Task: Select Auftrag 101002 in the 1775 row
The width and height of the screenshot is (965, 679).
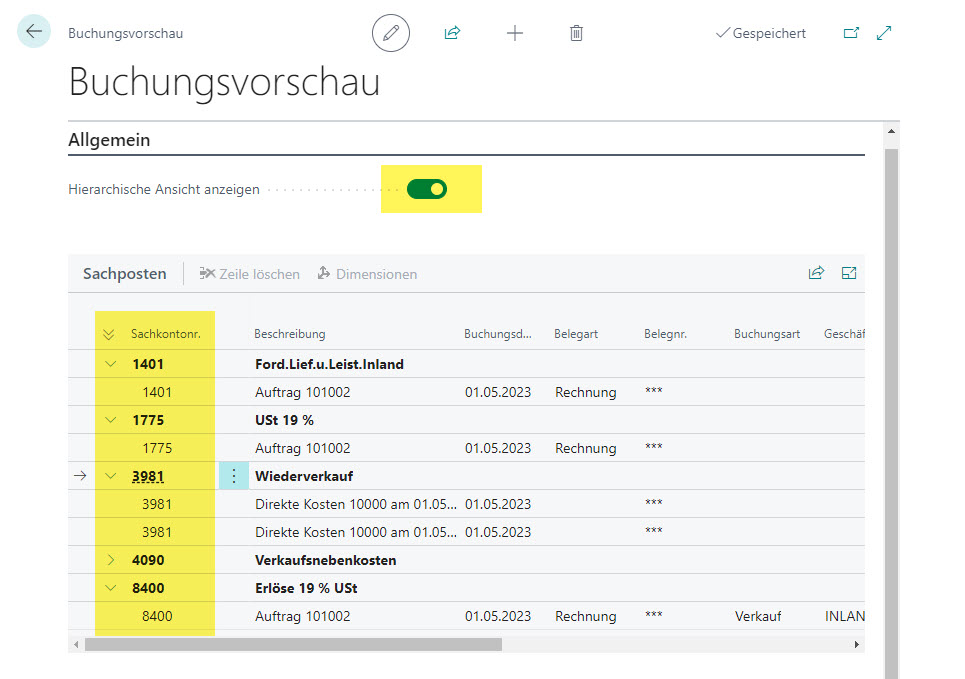Action: (302, 449)
